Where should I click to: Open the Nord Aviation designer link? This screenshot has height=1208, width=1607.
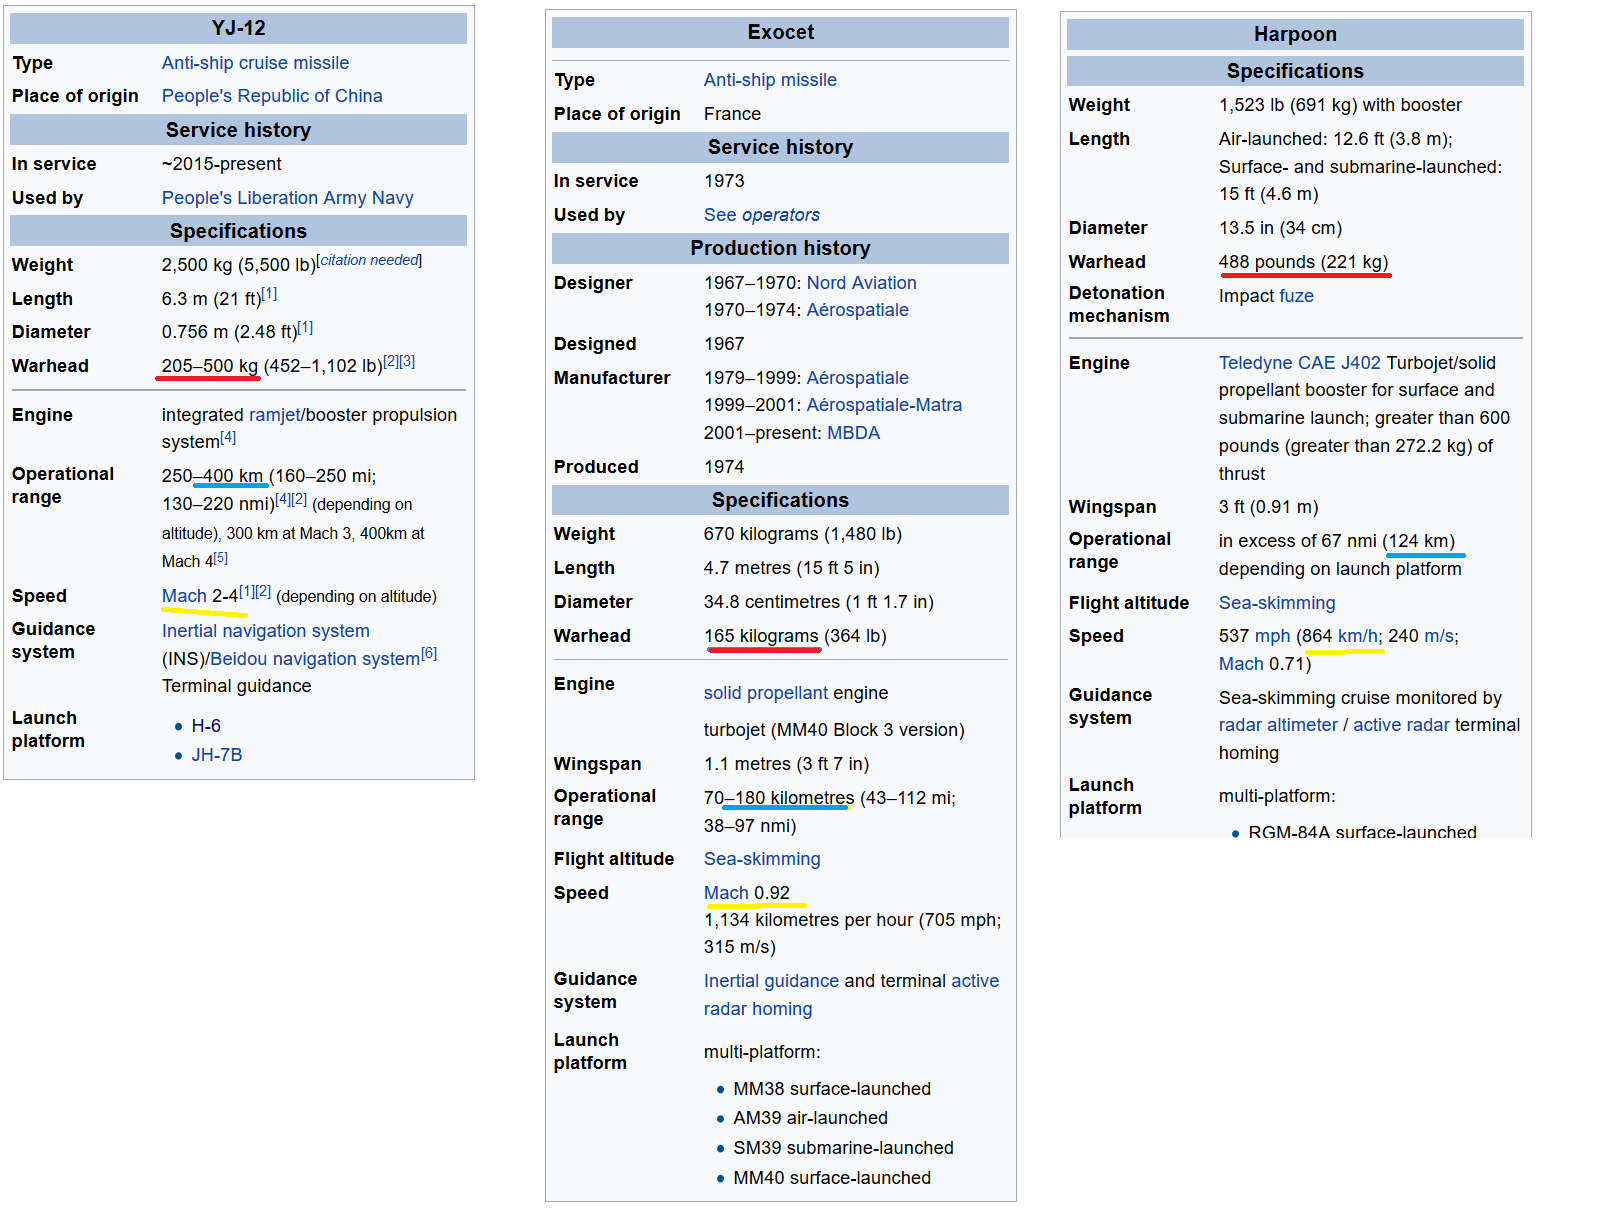click(x=862, y=283)
